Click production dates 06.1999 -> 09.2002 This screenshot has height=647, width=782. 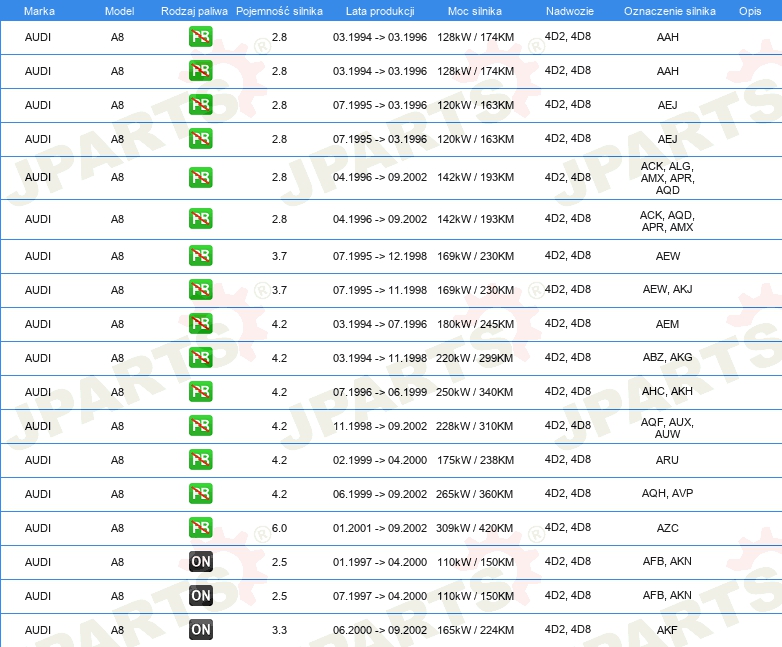pos(380,494)
